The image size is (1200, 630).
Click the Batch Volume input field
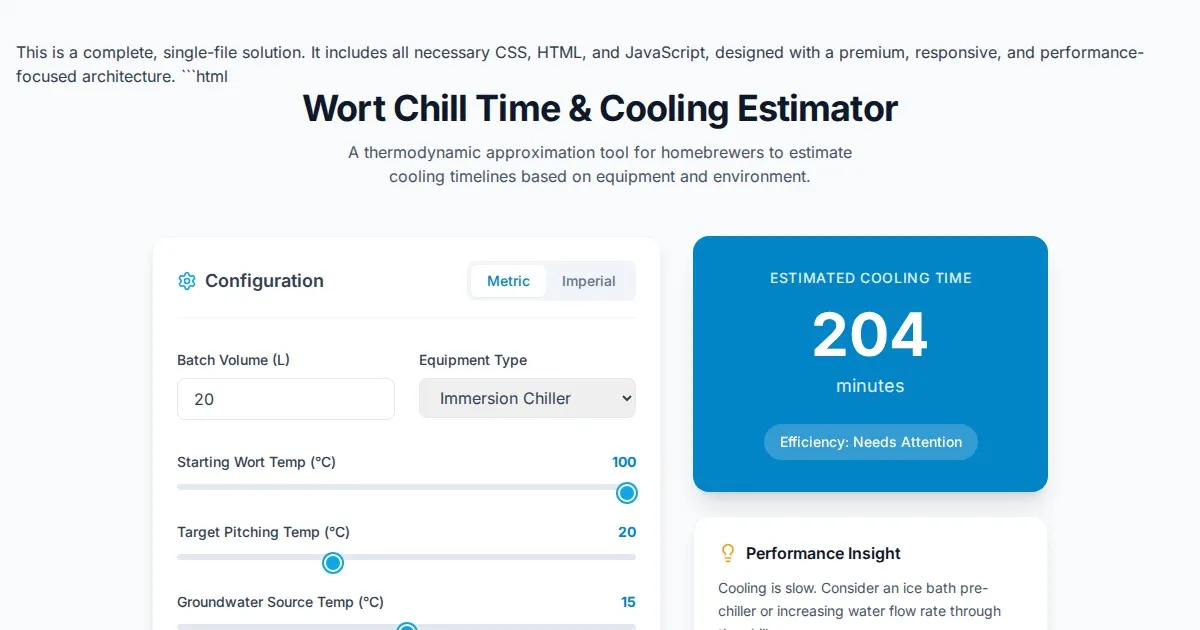285,399
